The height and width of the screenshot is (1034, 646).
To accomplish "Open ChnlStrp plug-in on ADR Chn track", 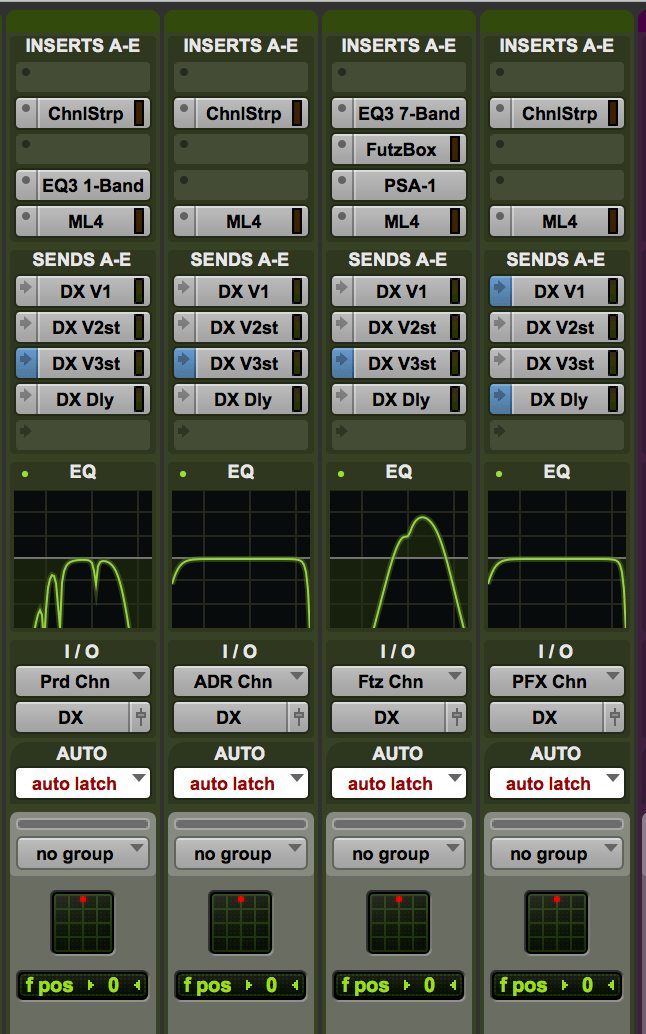I will pyautogui.click(x=244, y=113).
